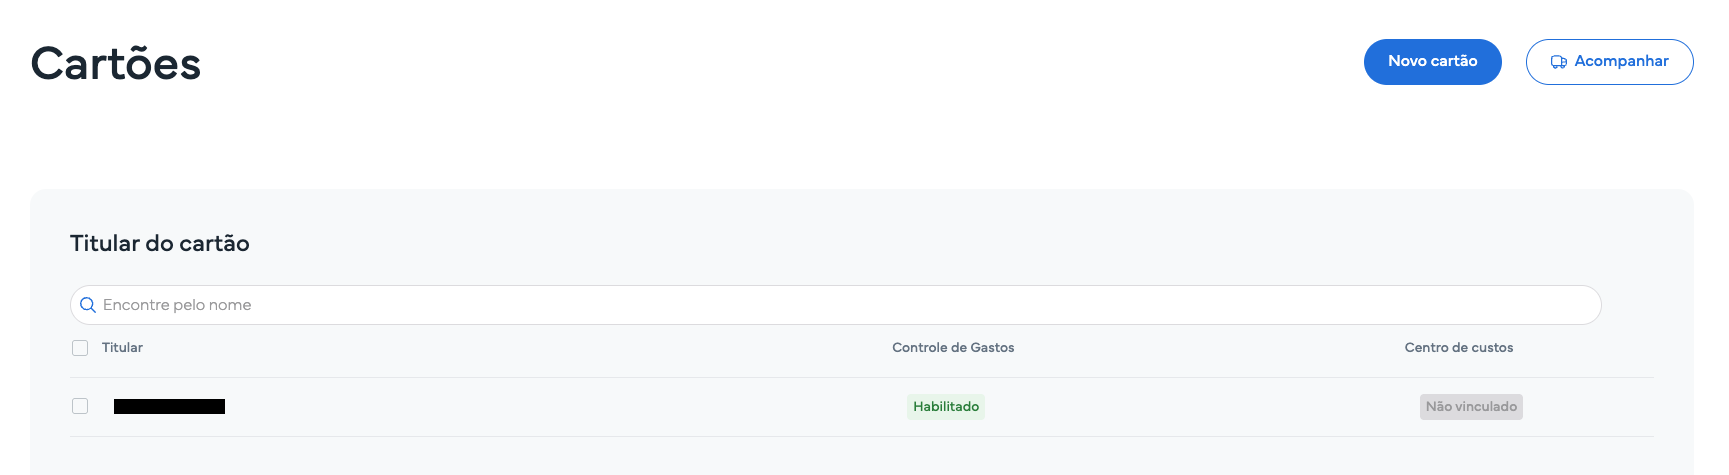Image resolution: width=1729 pixels, height=475 pixels.
Task: Select the cardholder table row
Action: (862, 407)
